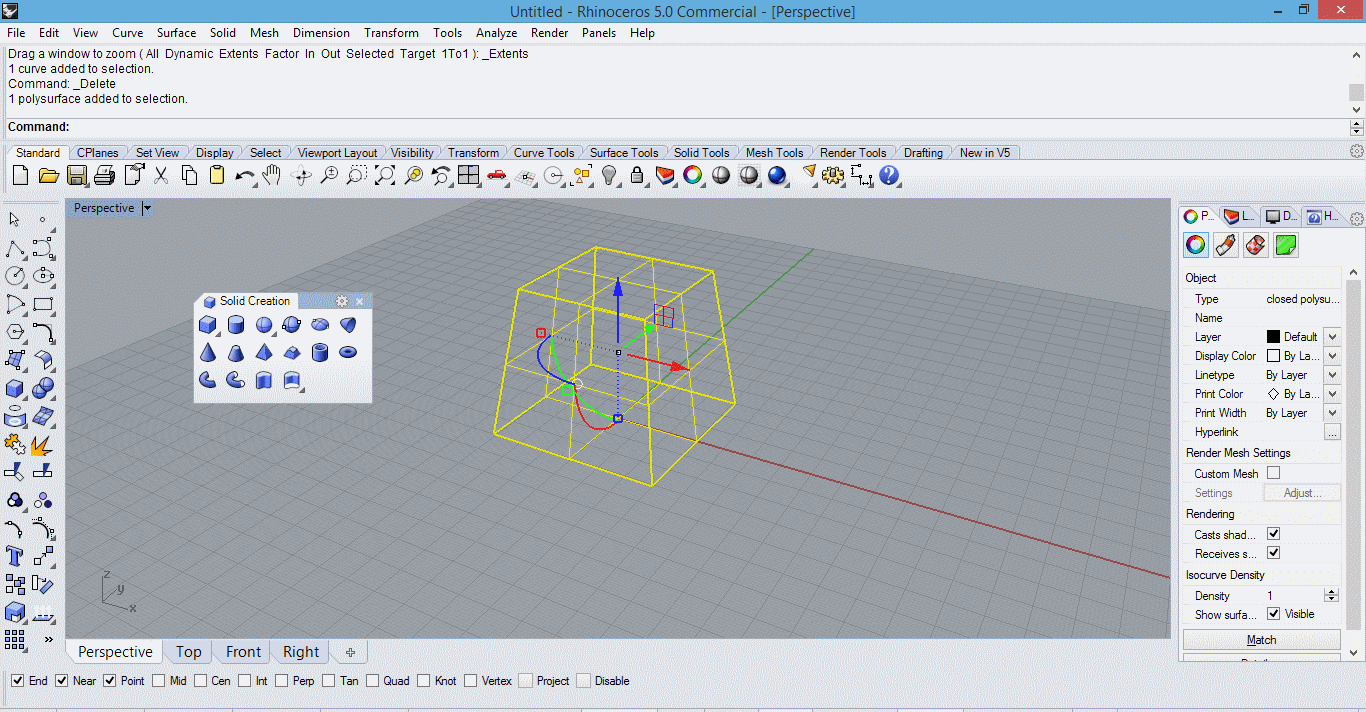
Task: Select the Tube tool in Solid Creation
Action: click(x=320, y=352)
